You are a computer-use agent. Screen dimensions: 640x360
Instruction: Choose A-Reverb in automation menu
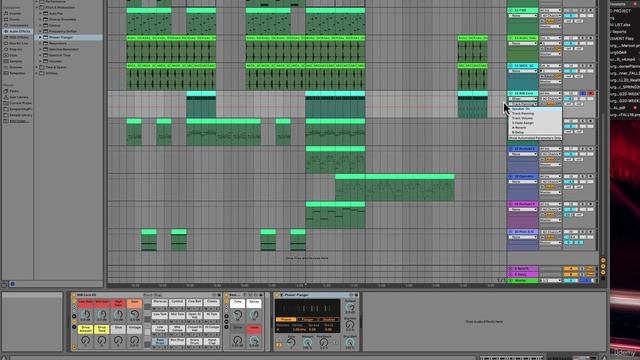[x=535, y=128]
